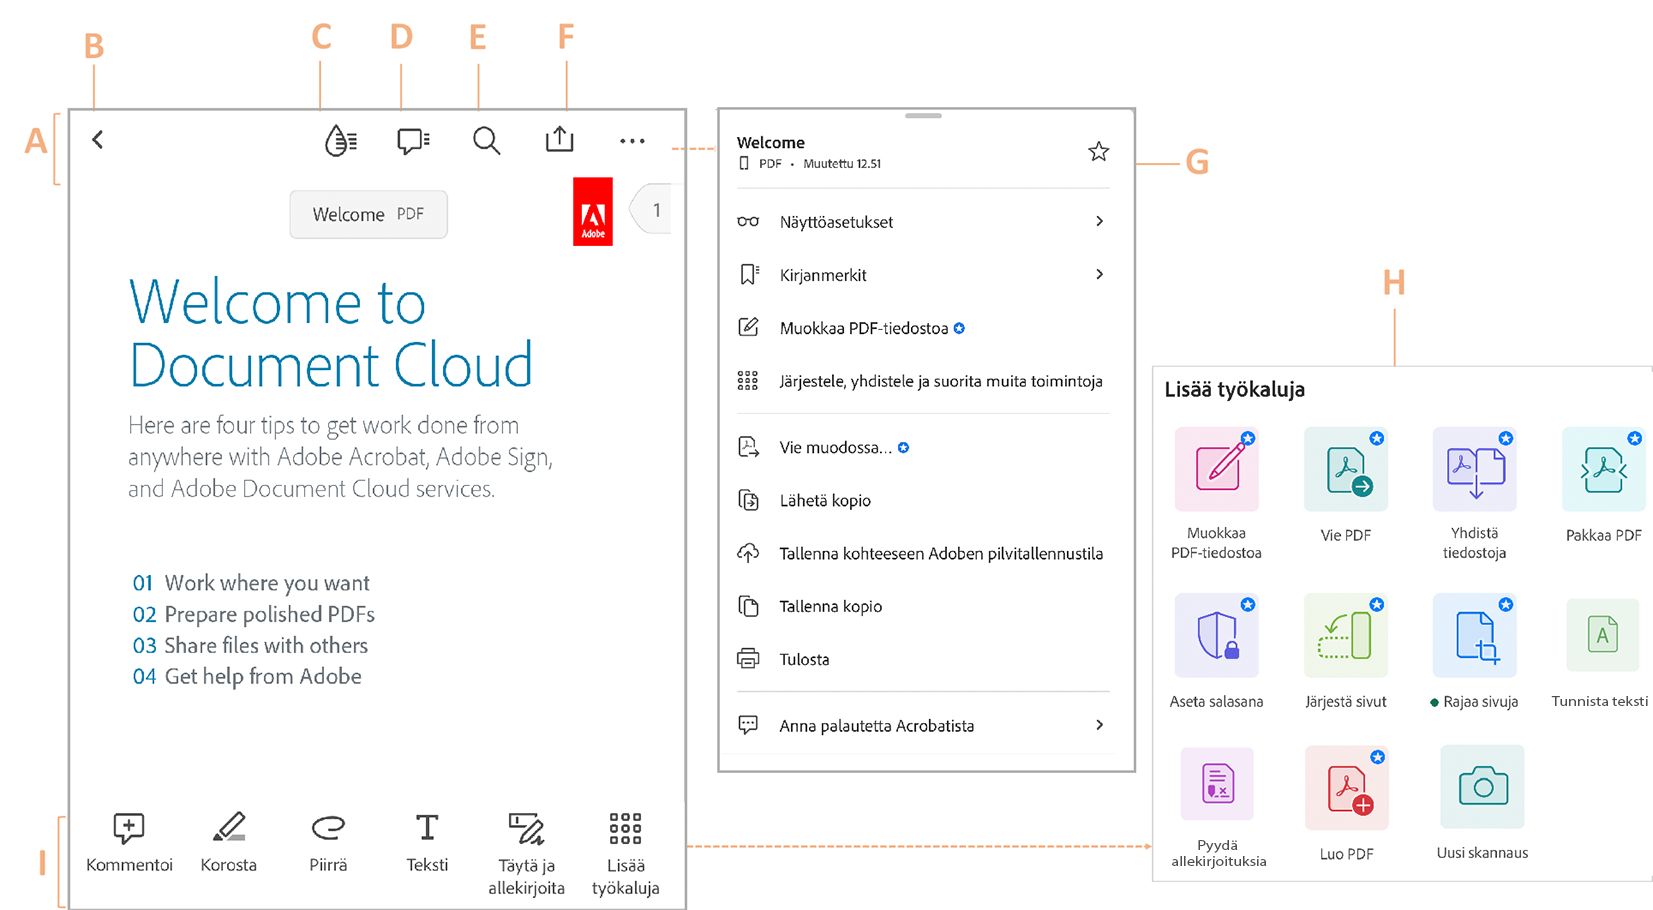Tap the Welcome PDF title button
The image size is (1653, 910).
click(x=368, y=213)
